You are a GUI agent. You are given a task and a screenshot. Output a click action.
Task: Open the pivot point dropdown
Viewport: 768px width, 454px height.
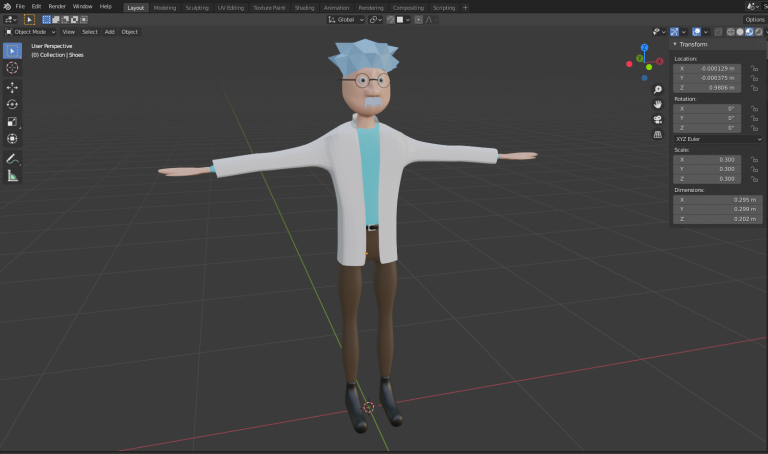click(x=376, y=20)
